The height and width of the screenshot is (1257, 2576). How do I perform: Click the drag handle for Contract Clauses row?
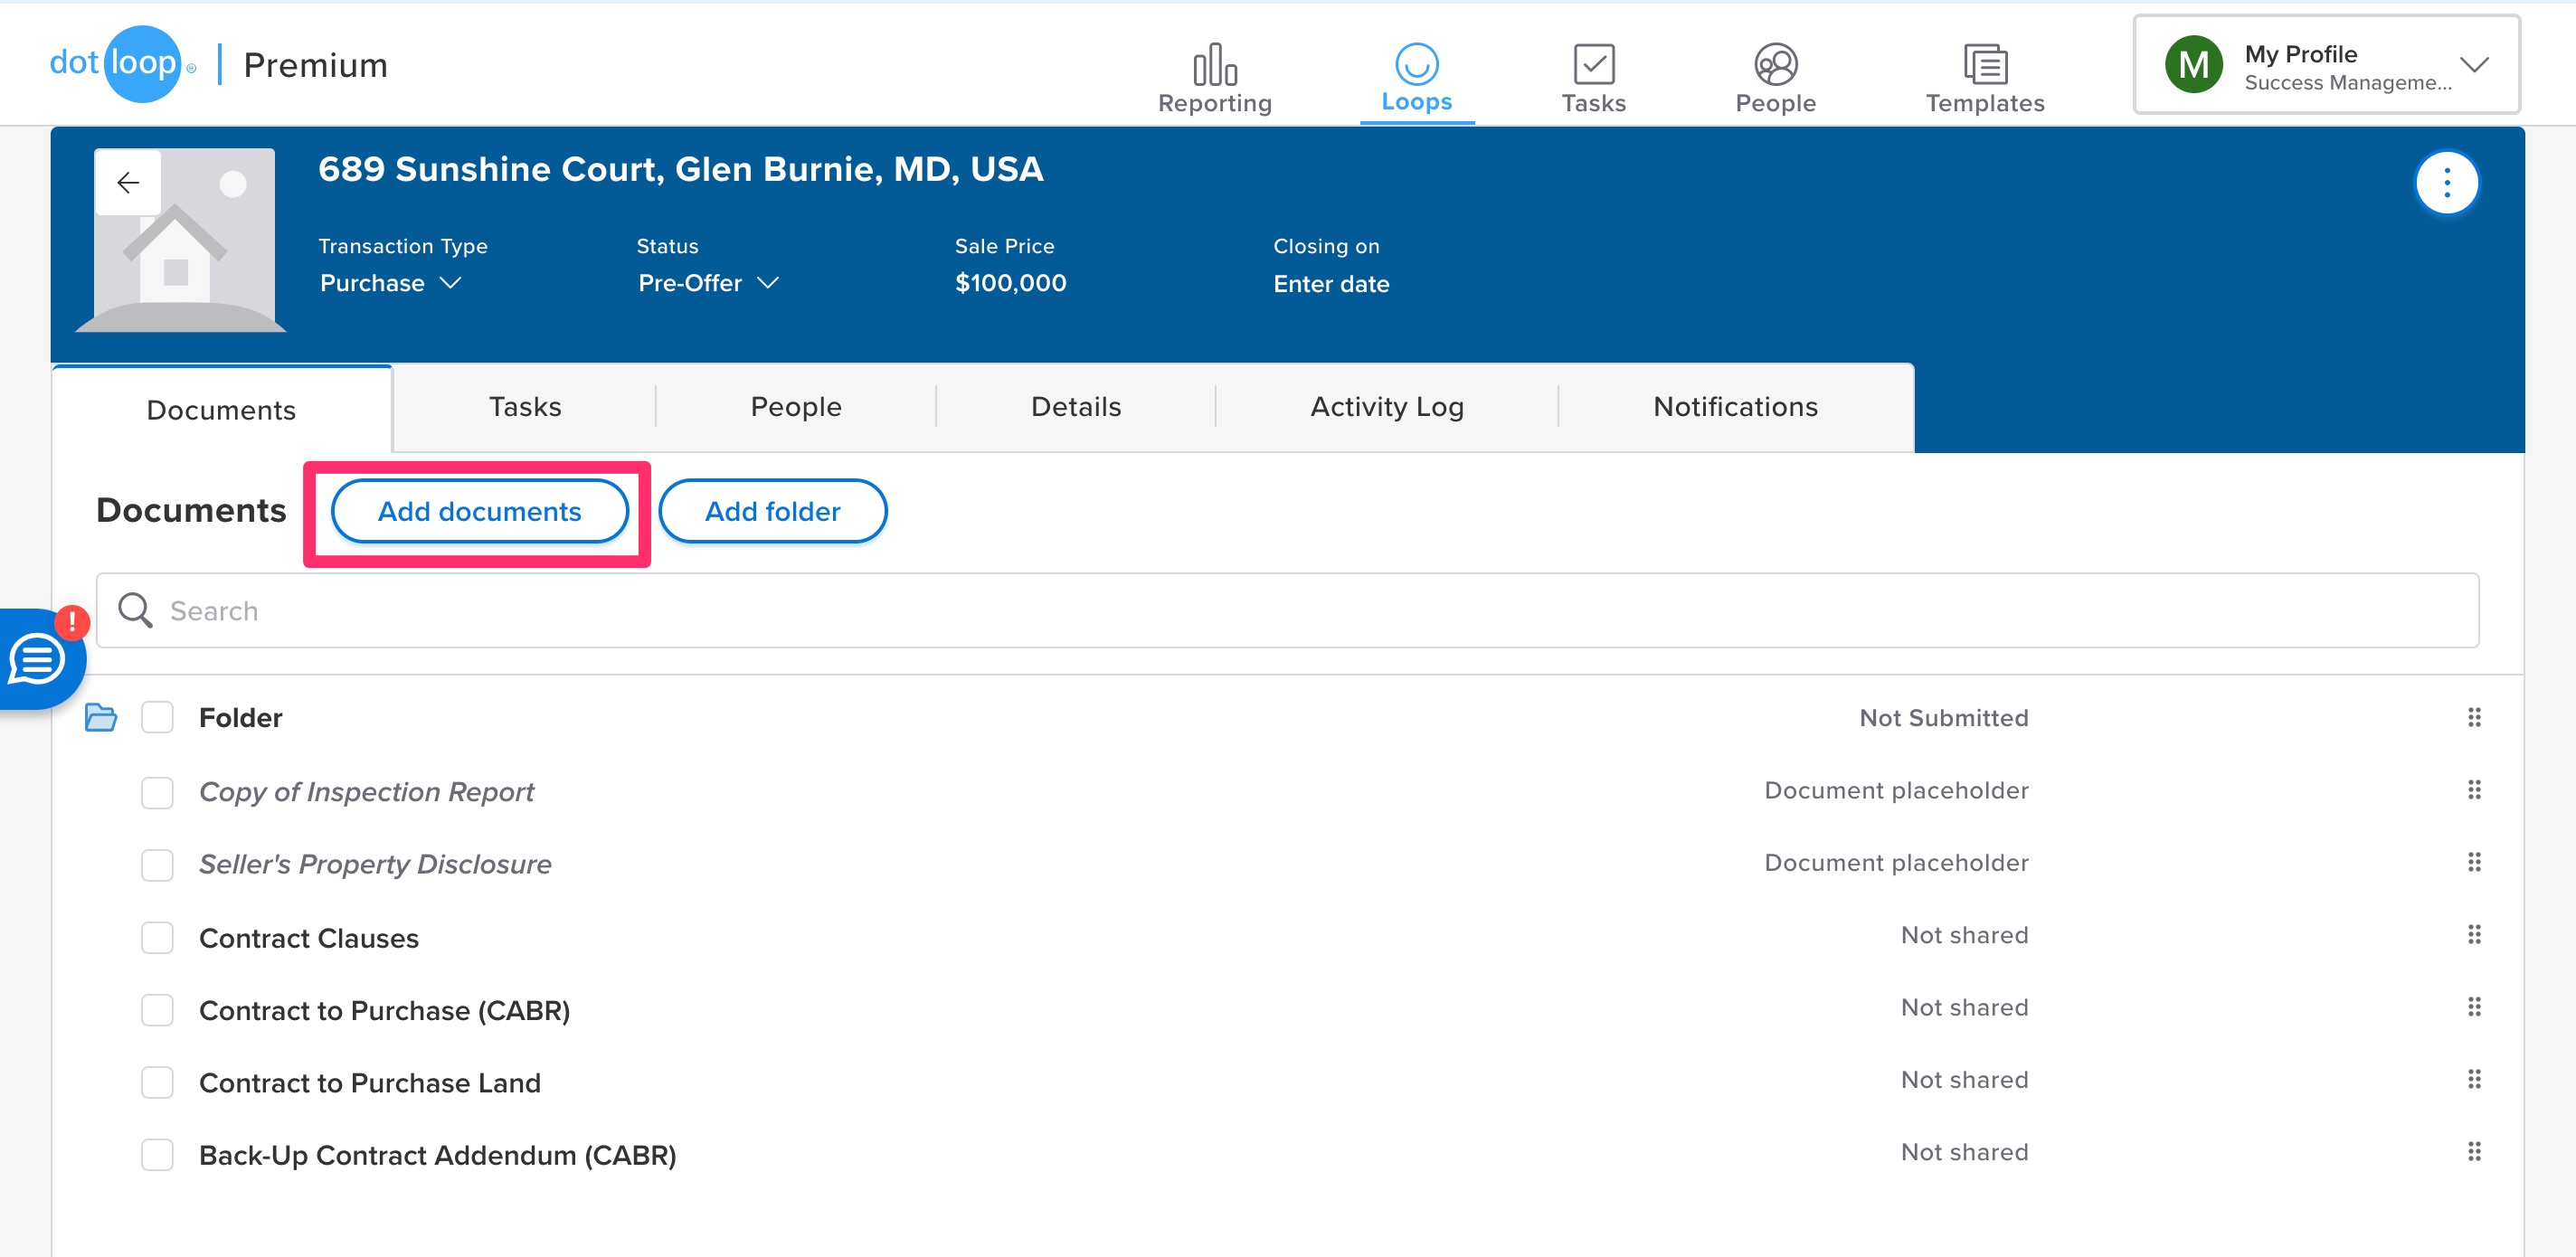[x=2473, y=935]
